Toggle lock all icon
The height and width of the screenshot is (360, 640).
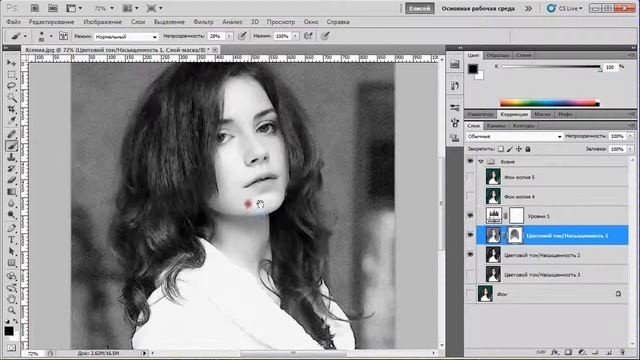pyautogui.click(x=528, y=149)
